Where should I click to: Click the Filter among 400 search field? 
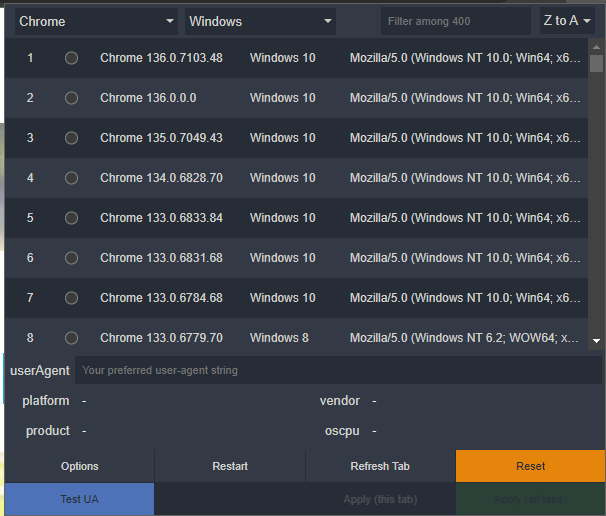pyautogui.click(x=455, y=21)
